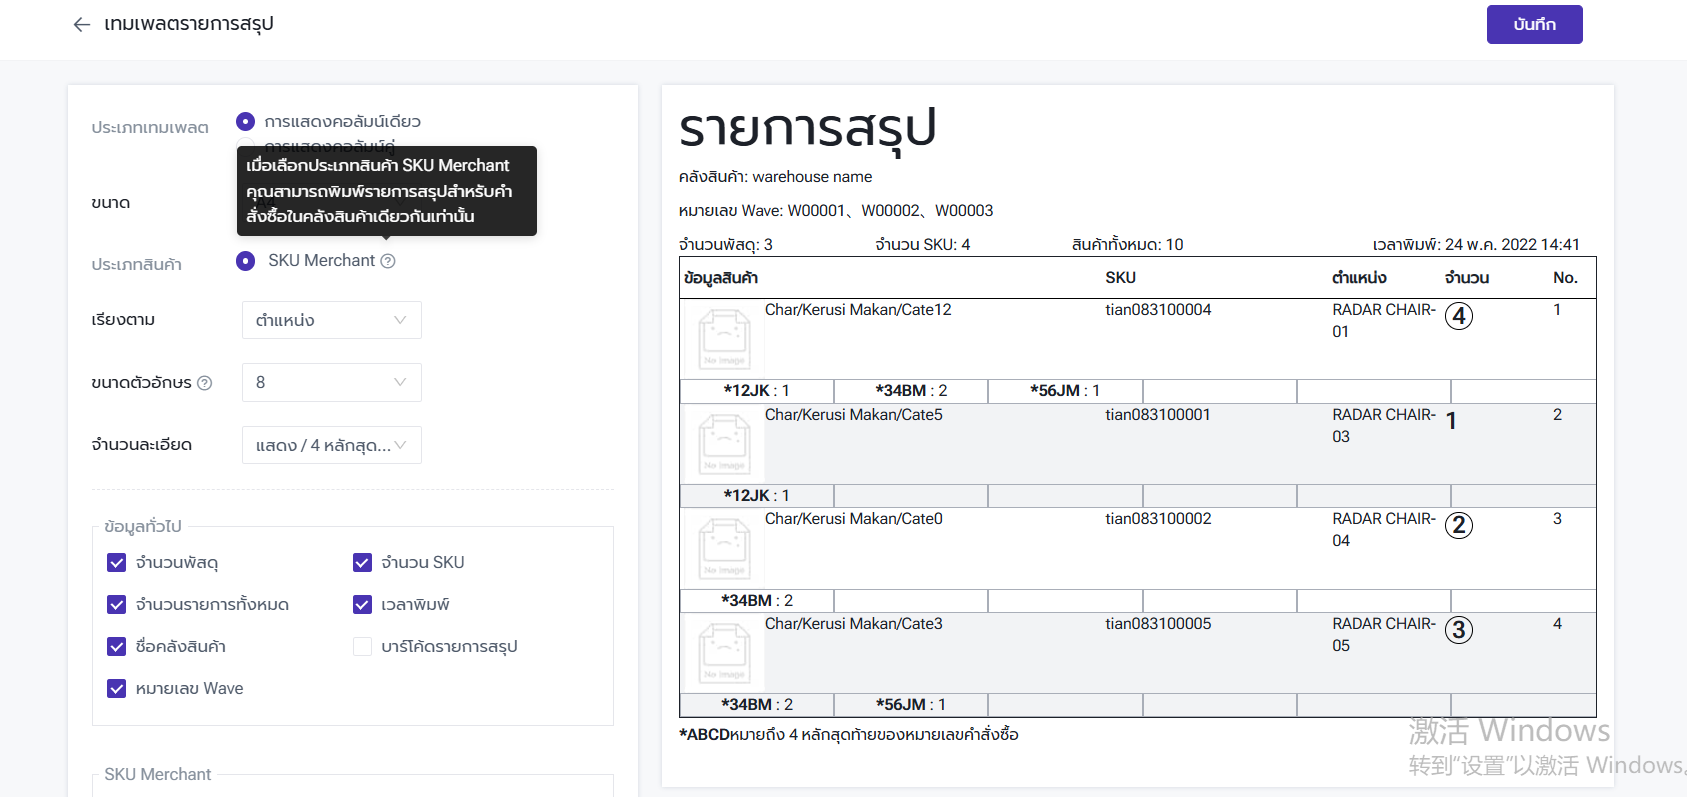
Task: Click the back arrow icon at top
Action: [x=82, y=24]
